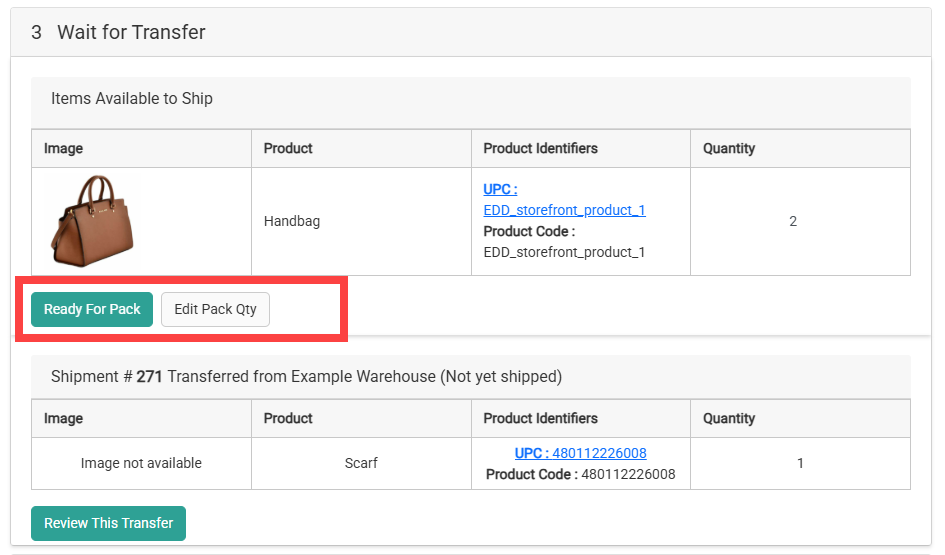Click the brown handbag product image
Viewport: 945px width, 555px height.
[x=92, y=220]
